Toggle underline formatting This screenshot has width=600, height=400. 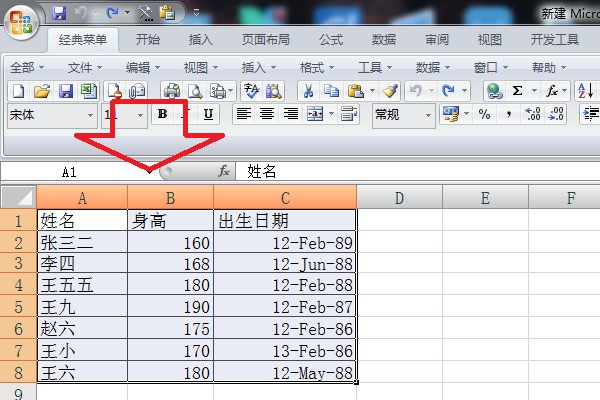coord(208,114)
